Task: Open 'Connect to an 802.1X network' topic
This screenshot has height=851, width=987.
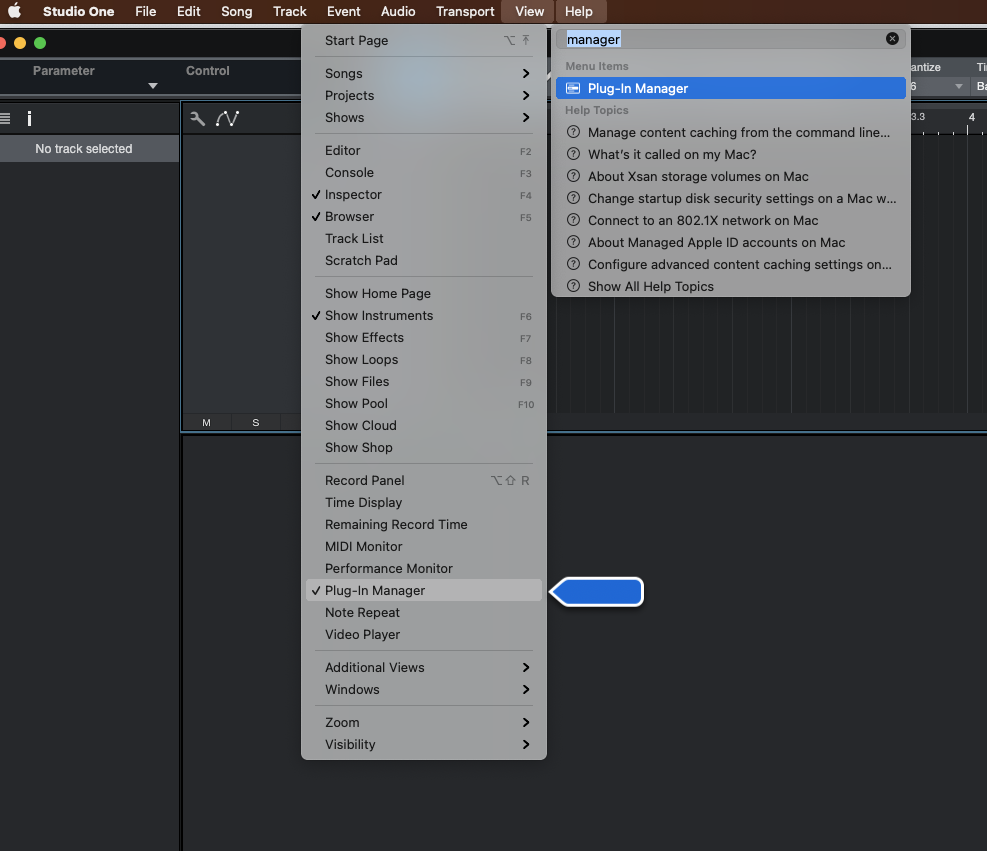Action: point(731,220)
